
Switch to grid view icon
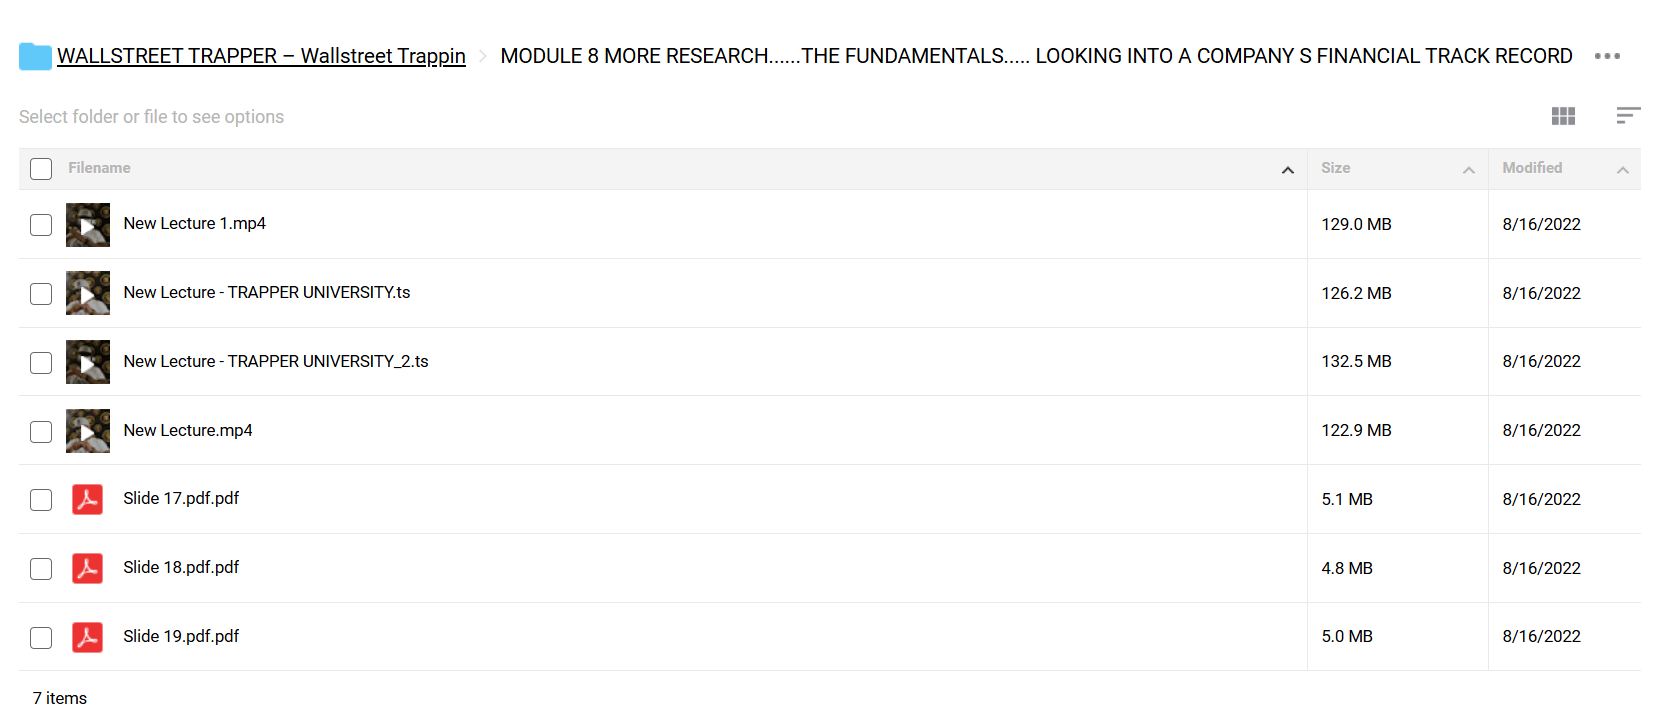coord(1563,116)
